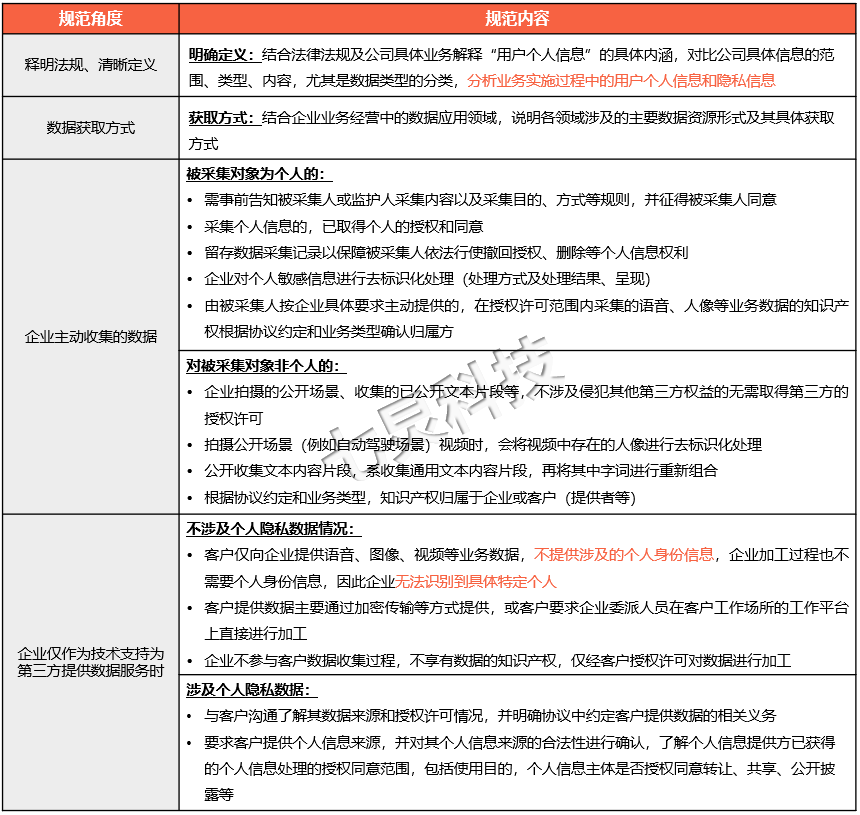The width and height of the screenshot is (860, 815).
Task: Select the cell '企业主动收集的数据'
Action: point(90,336)
